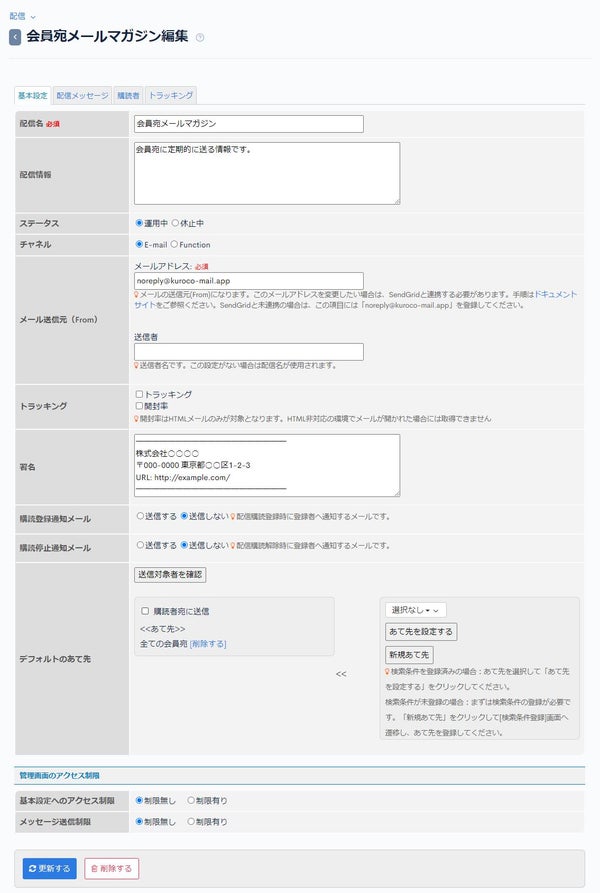Select 制限無し for 基本設定へのアクセス制限

tap(139, 801)
